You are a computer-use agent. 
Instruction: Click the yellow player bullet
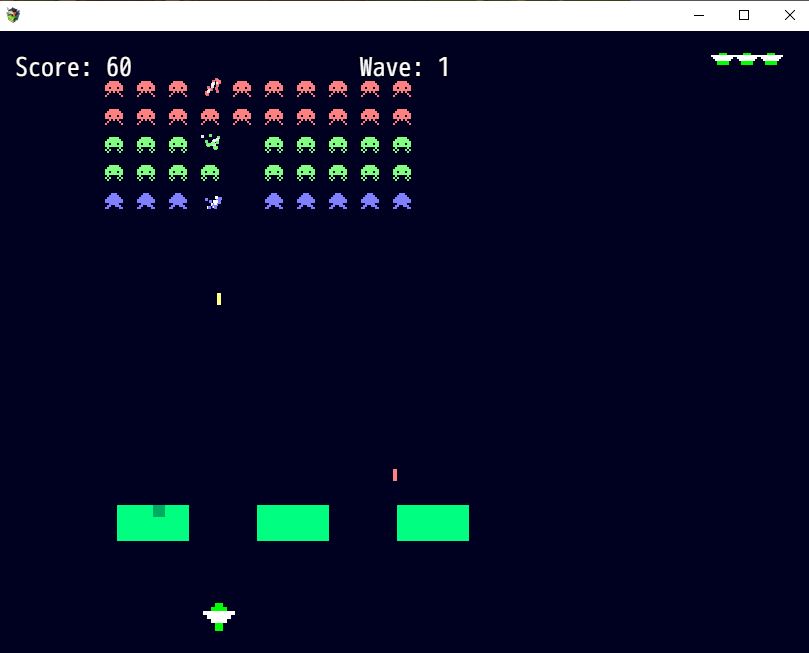(219, 299)
